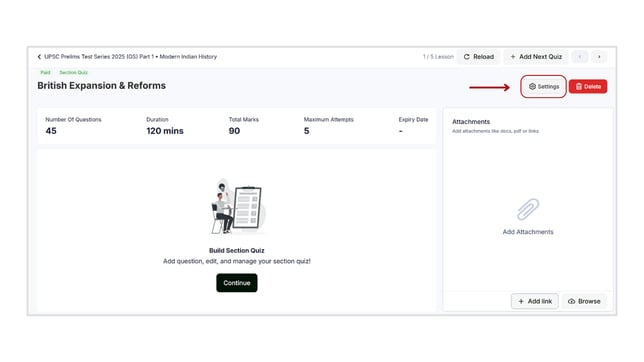Click the Paid tag

45,72
